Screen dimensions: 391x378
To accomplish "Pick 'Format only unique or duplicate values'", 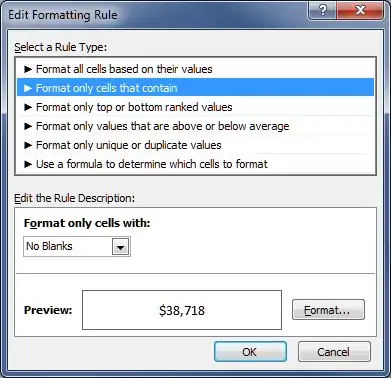I will (x=195, y=145).
